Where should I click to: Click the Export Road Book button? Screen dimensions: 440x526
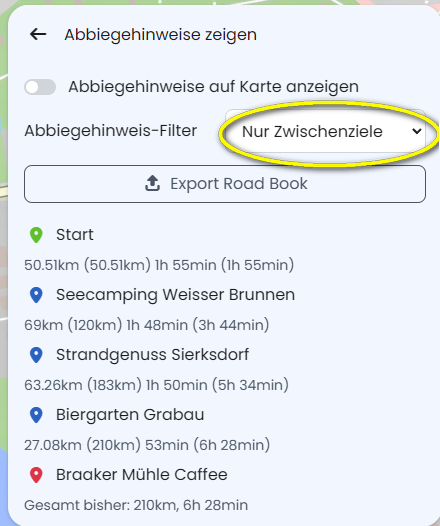pos(225,184)
